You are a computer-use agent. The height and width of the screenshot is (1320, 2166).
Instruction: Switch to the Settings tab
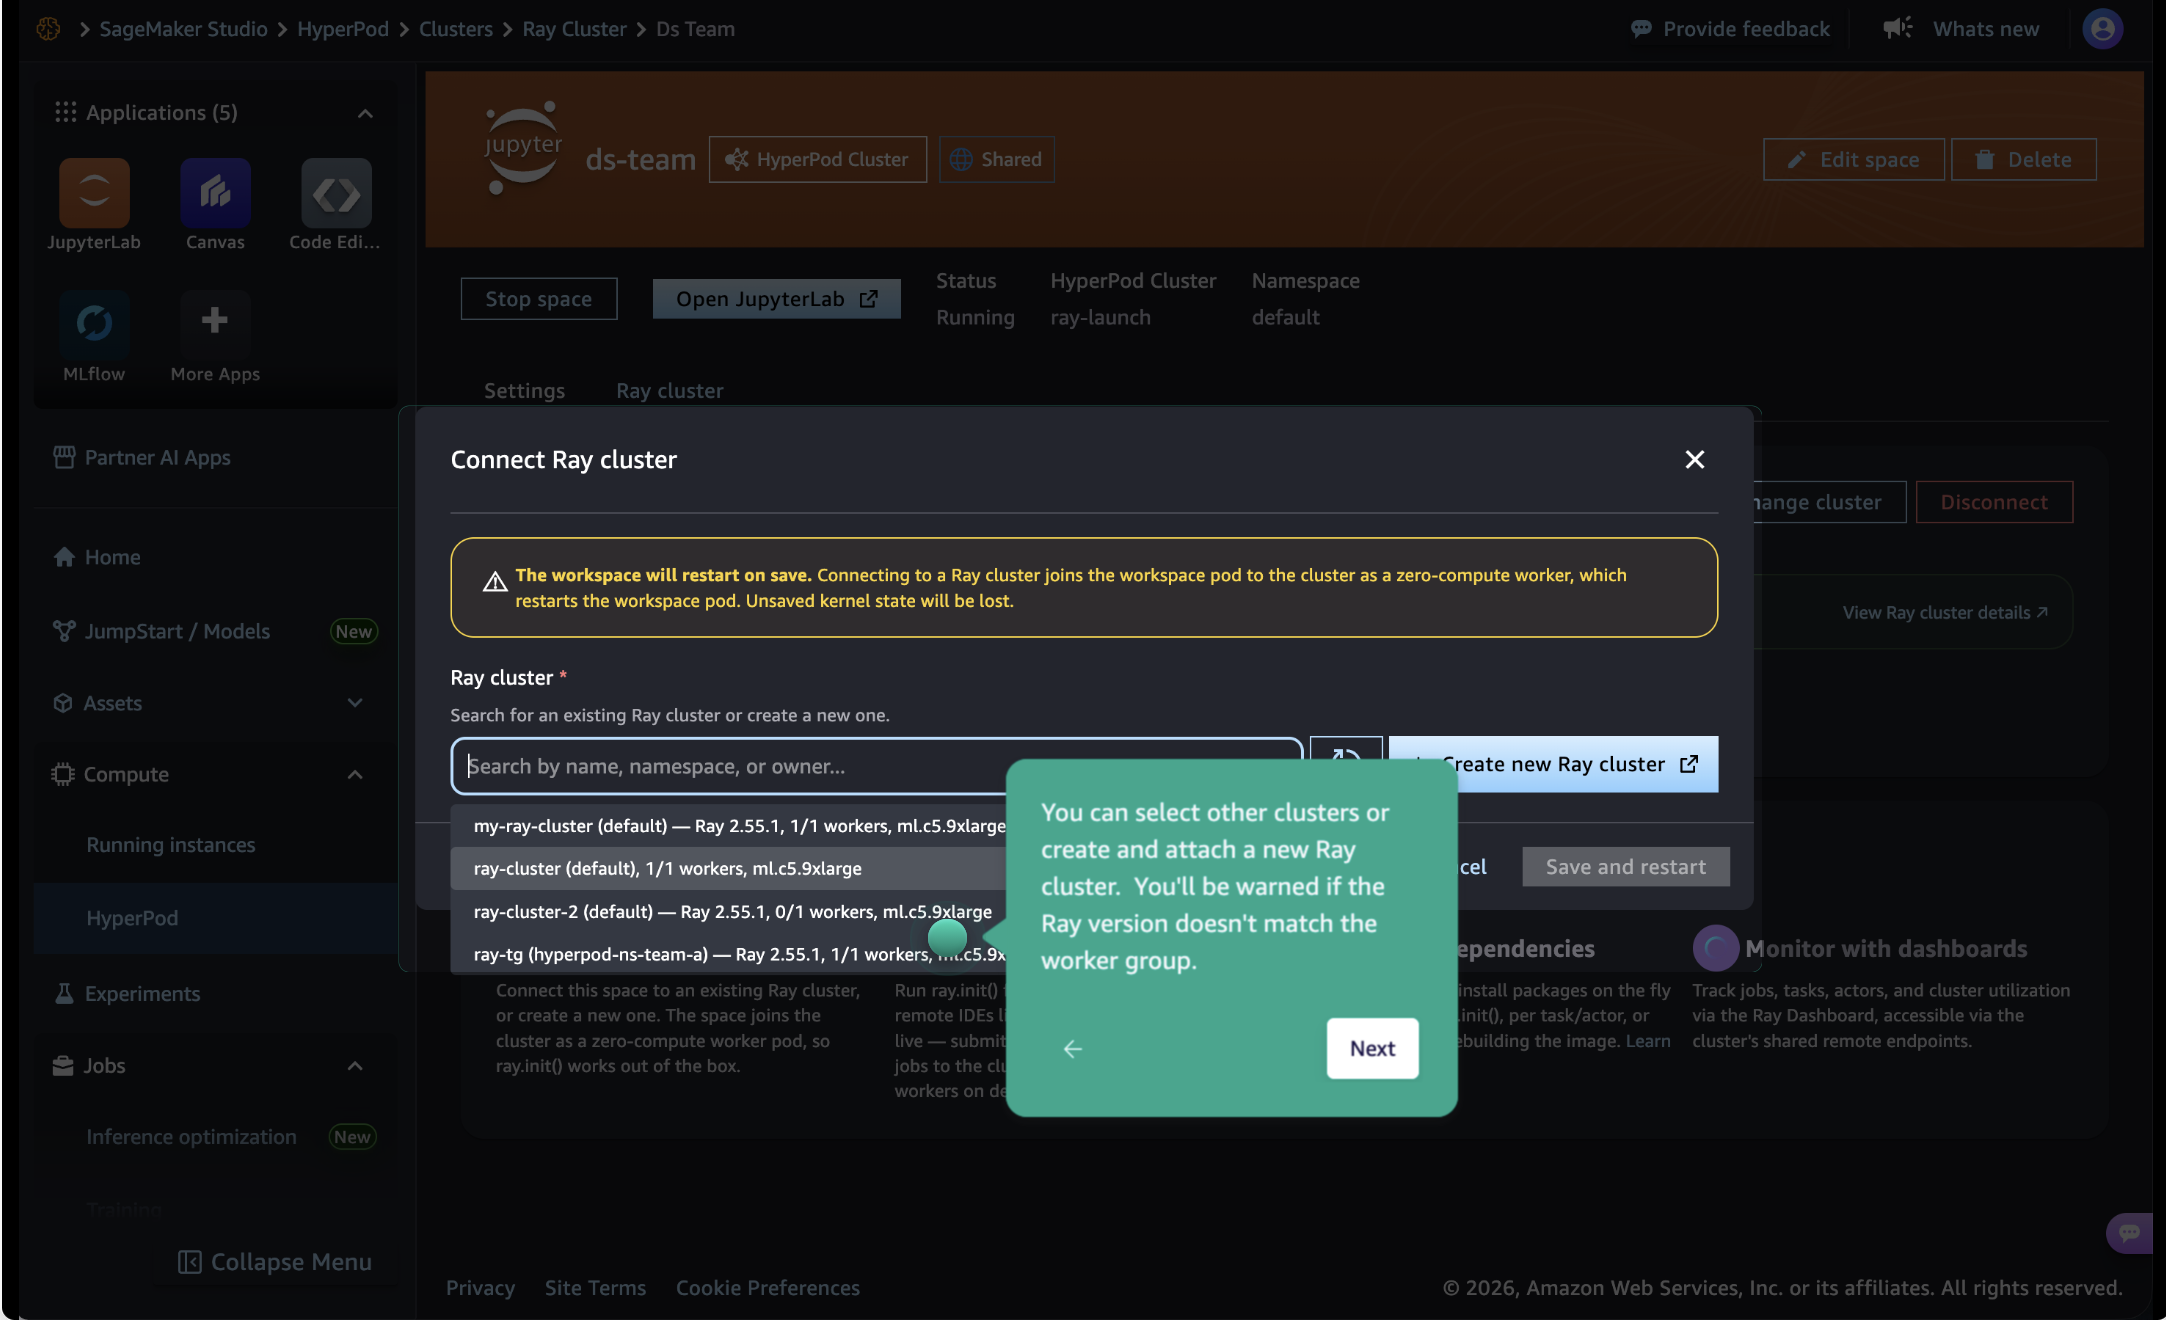pyautogui.click(x=524, y=391)
